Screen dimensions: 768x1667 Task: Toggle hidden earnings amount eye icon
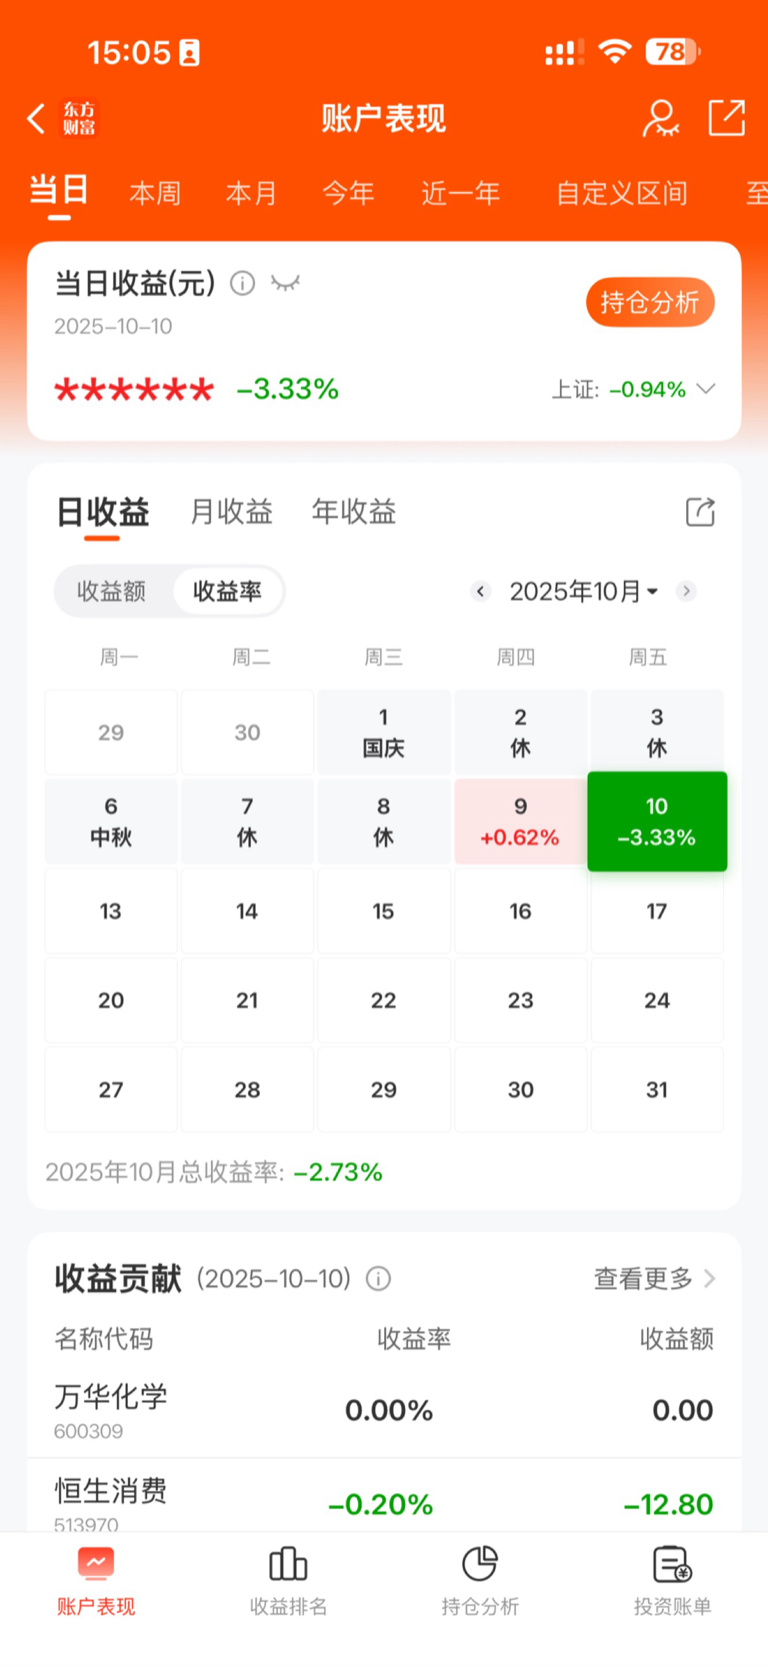285,284
